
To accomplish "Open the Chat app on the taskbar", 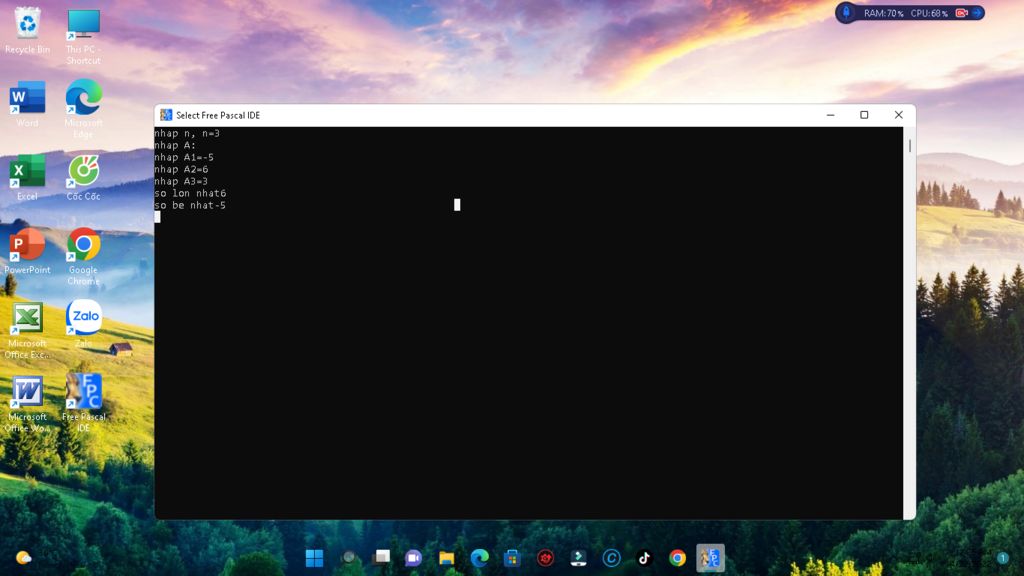I will tap(413, 558).
